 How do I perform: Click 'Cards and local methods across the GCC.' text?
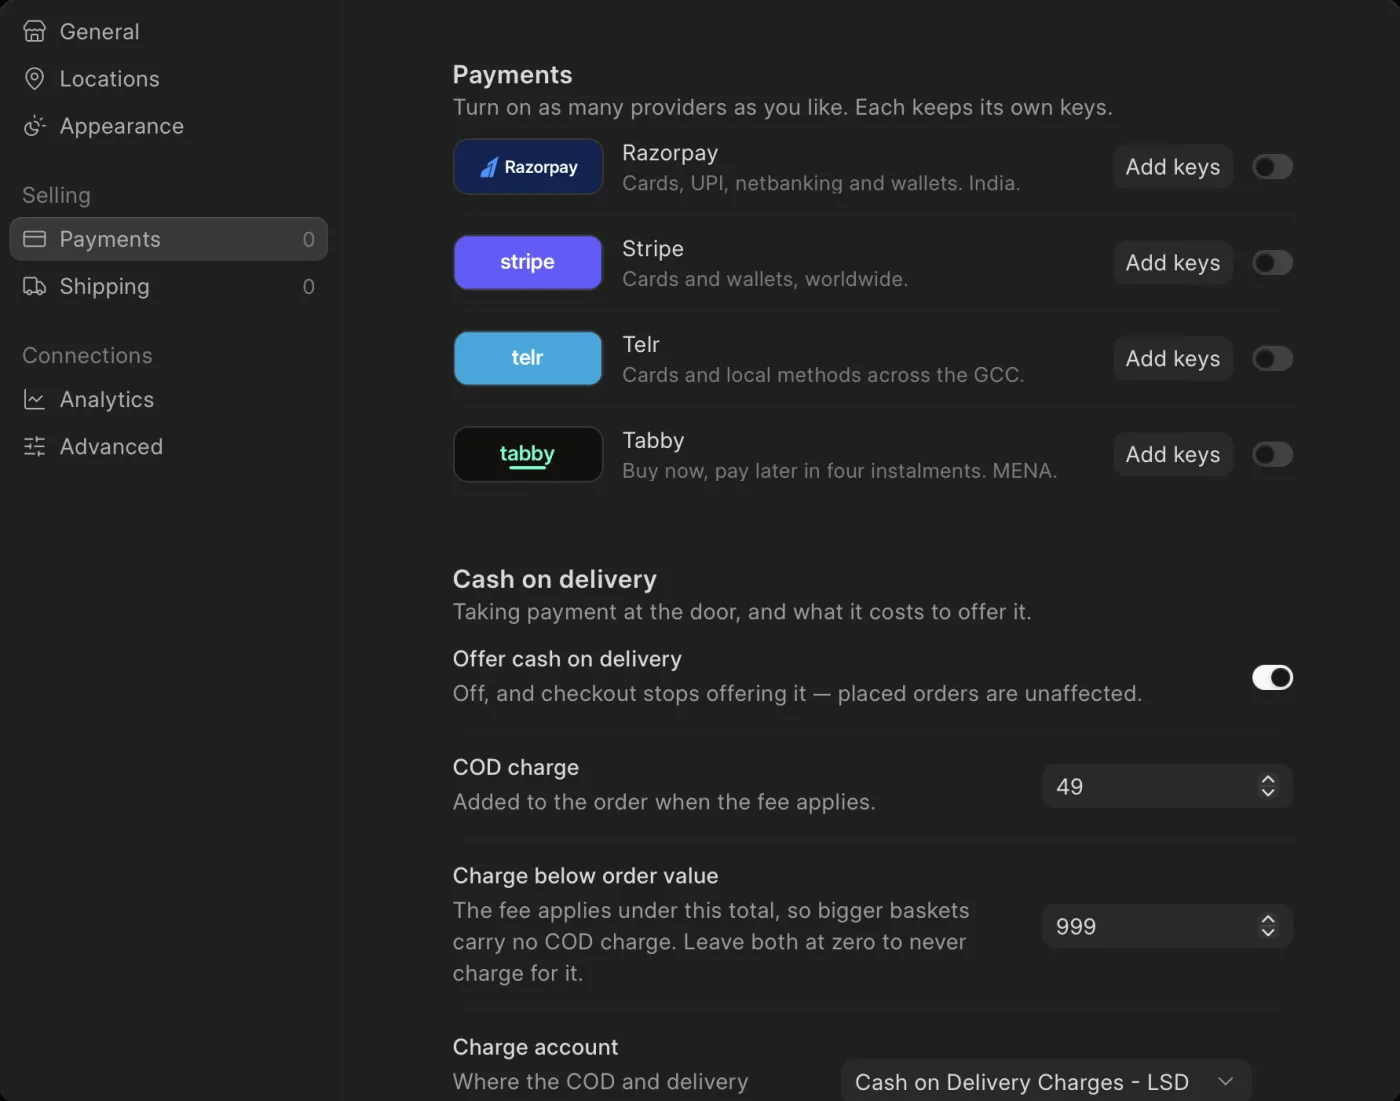point(823,376)
